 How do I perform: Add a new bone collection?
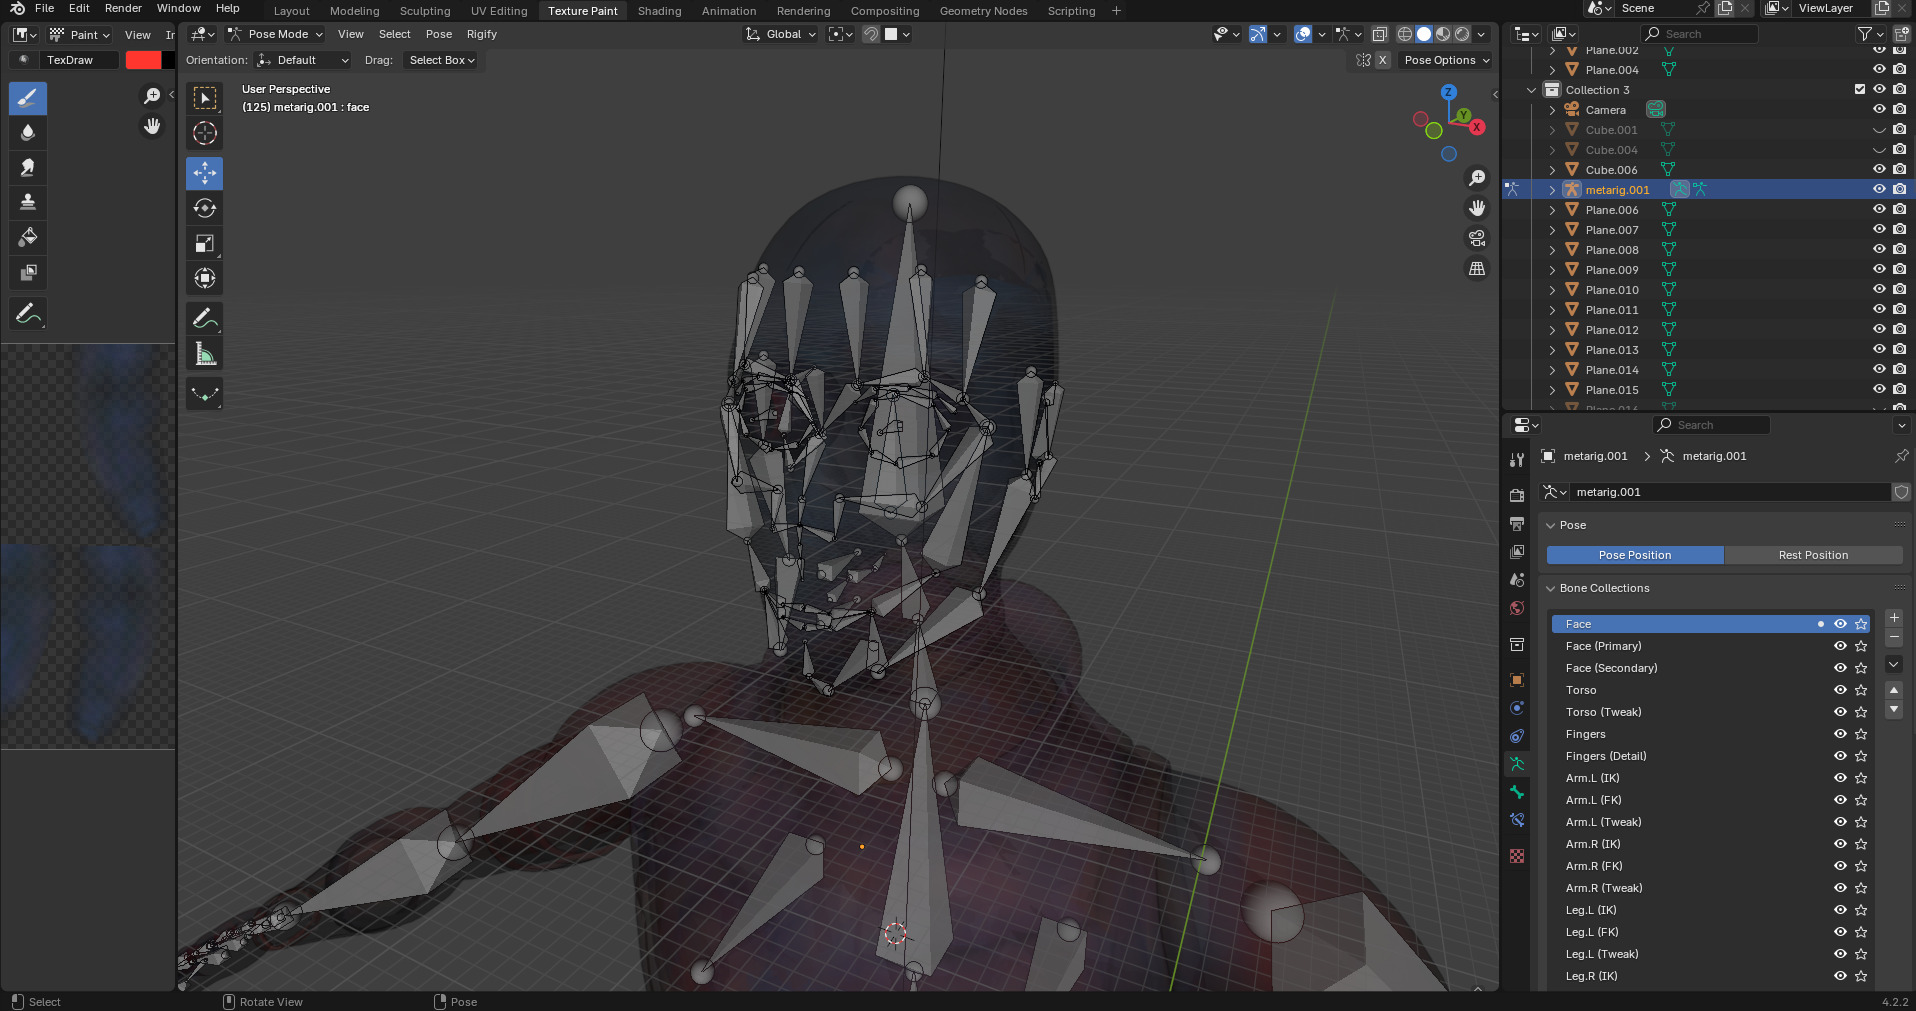[x=1894, y=618]
